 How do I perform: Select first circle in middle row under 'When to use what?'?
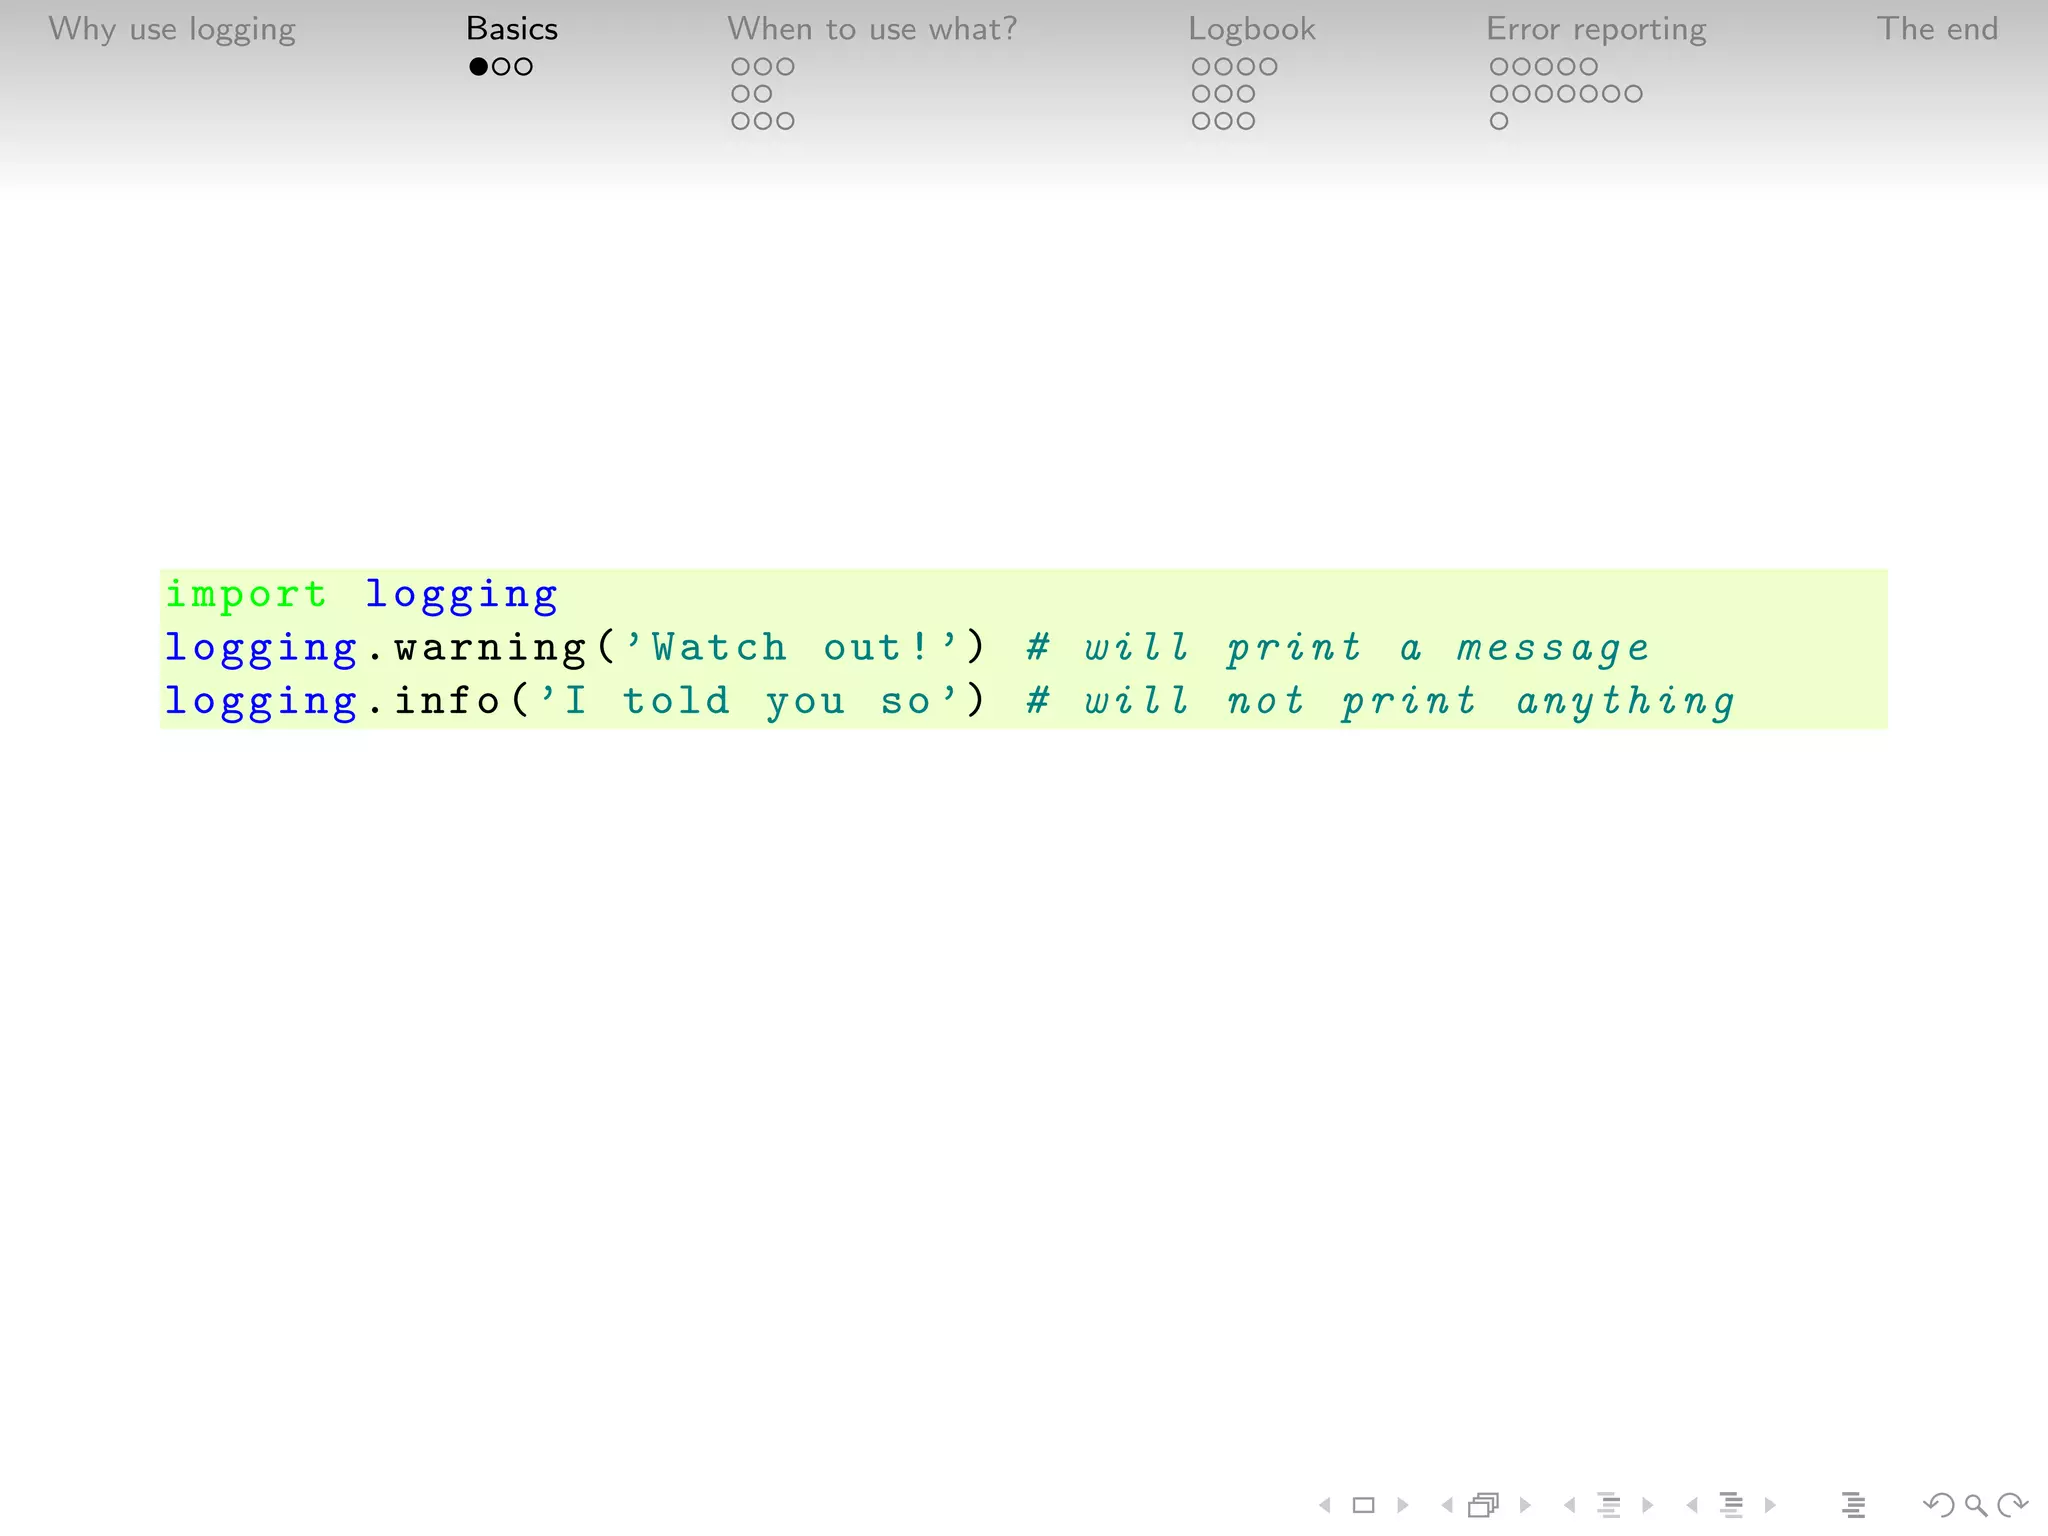pos(741,94)
